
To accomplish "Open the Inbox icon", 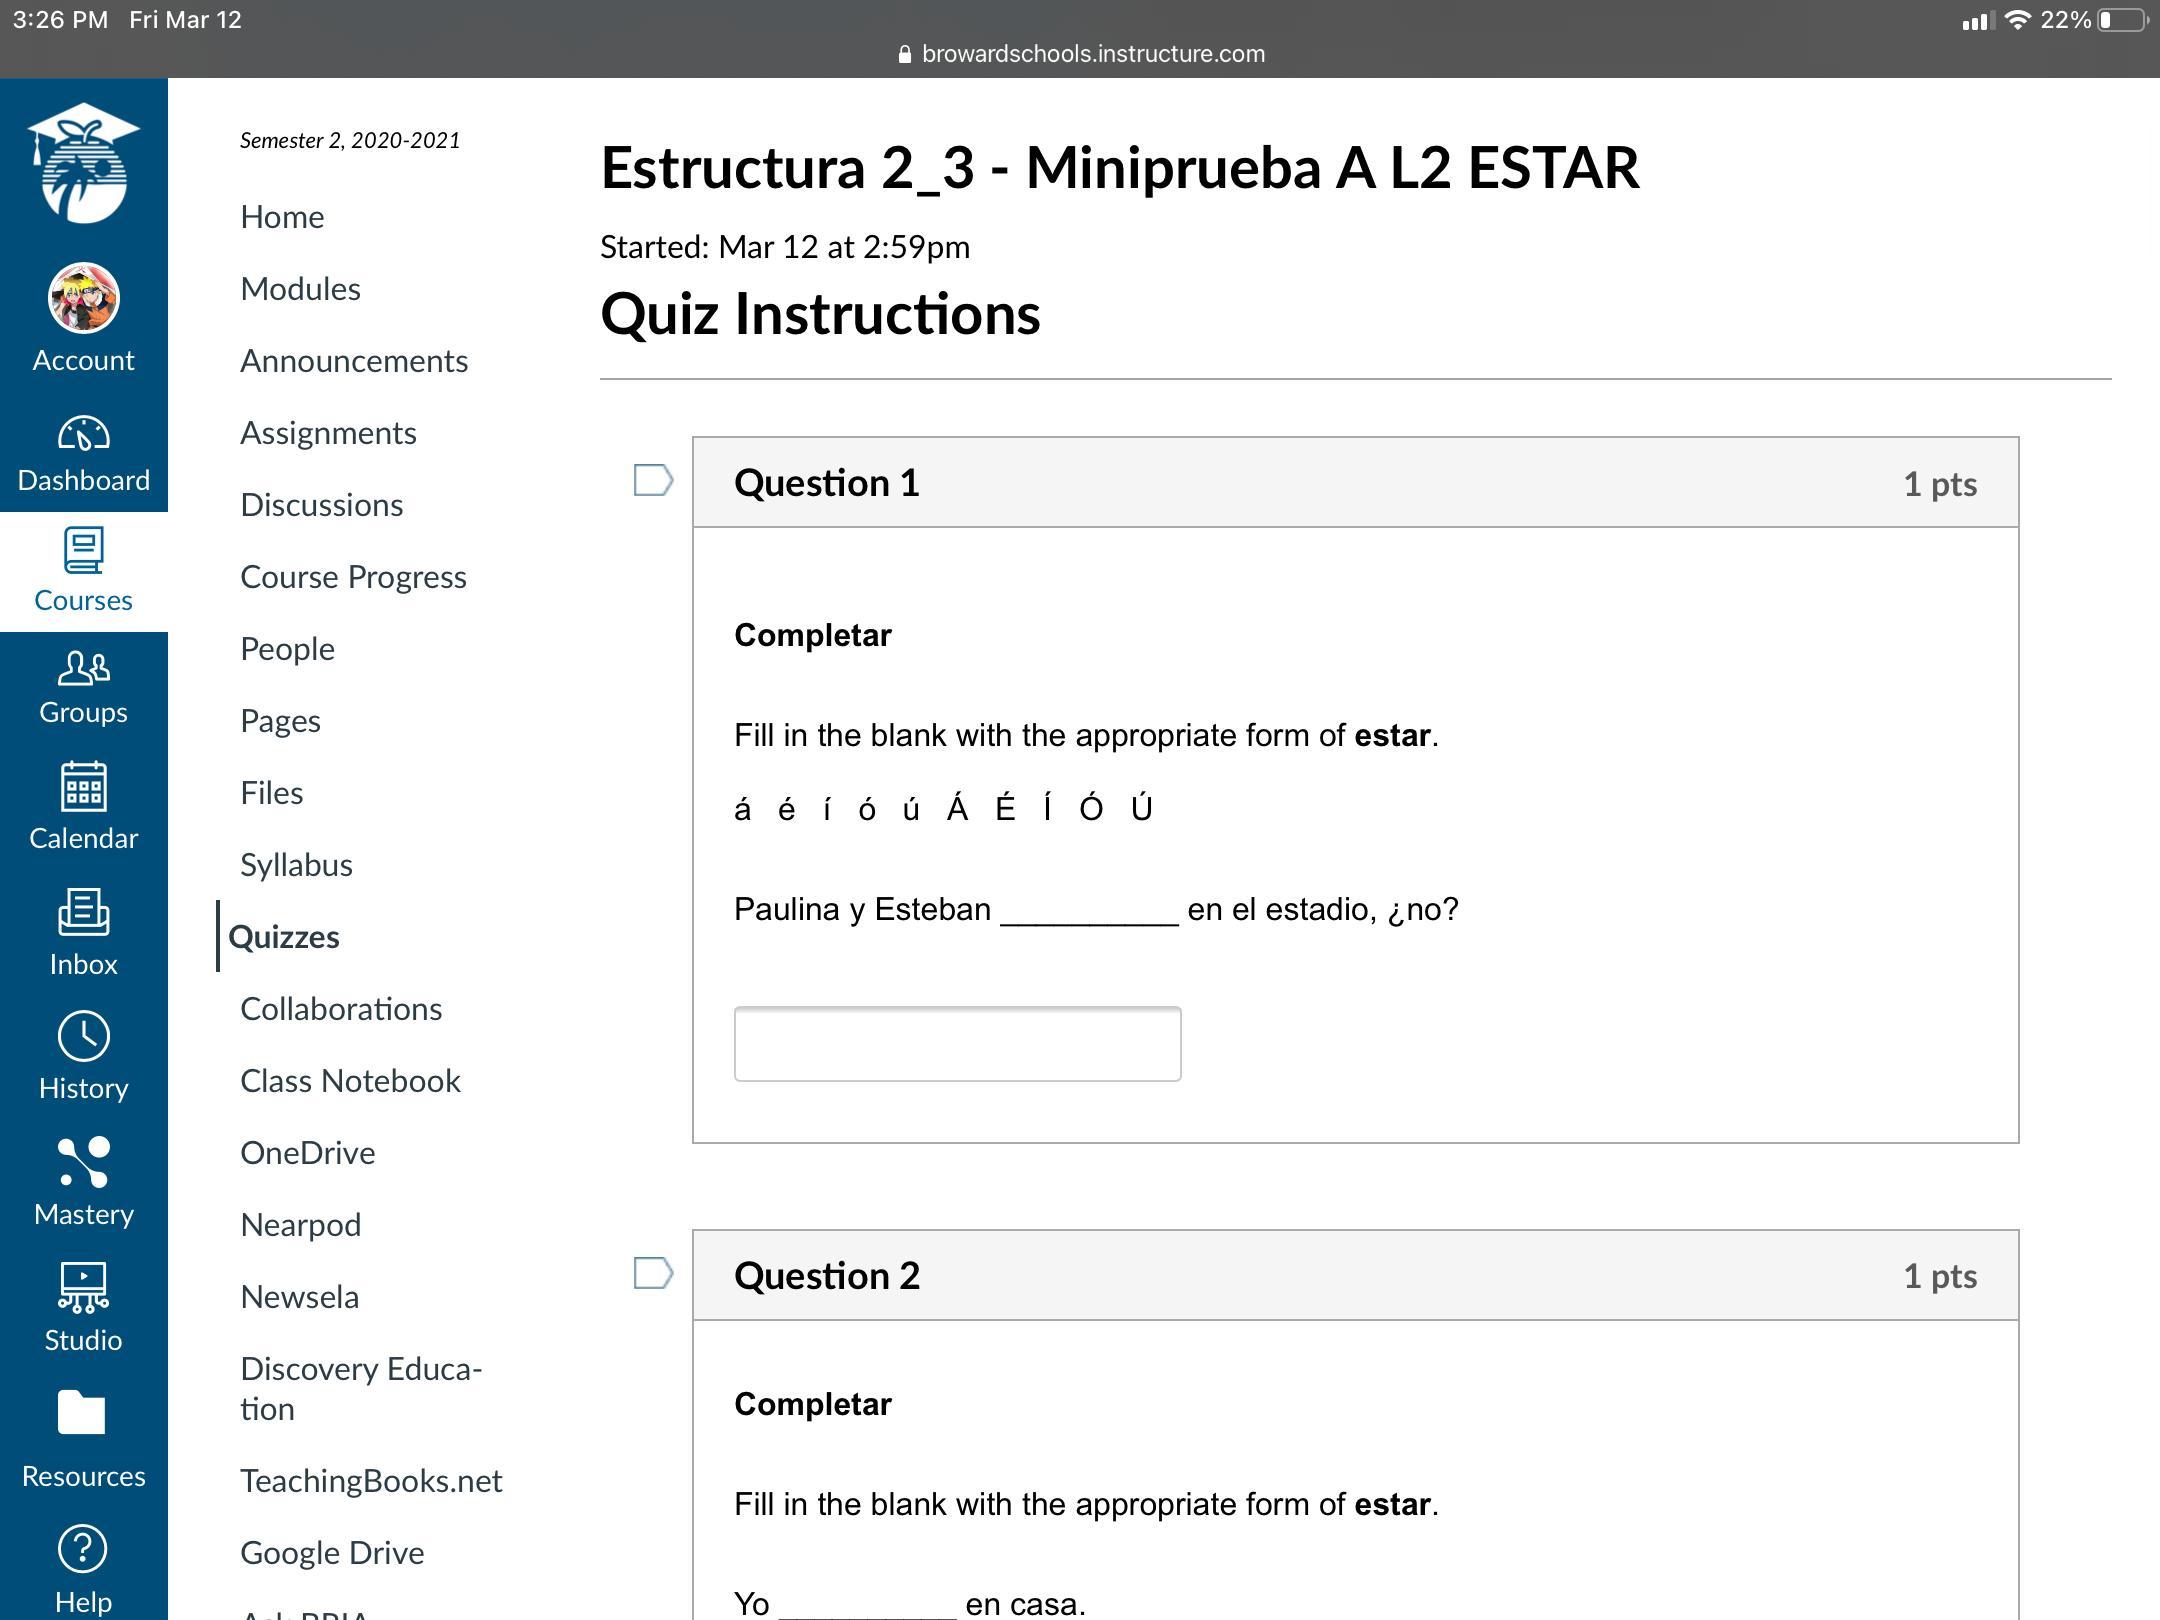I will pos(83,912).
